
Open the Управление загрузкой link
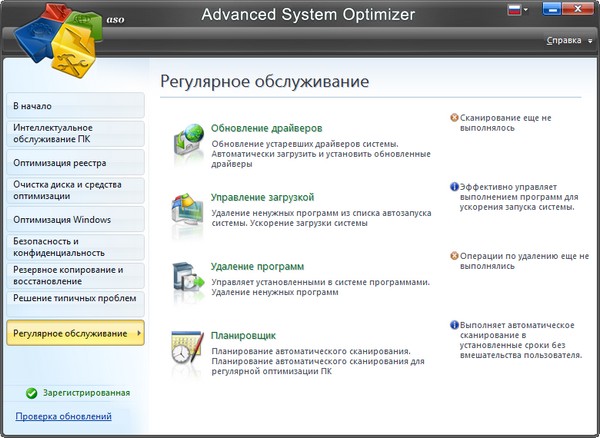coord(263,198)
